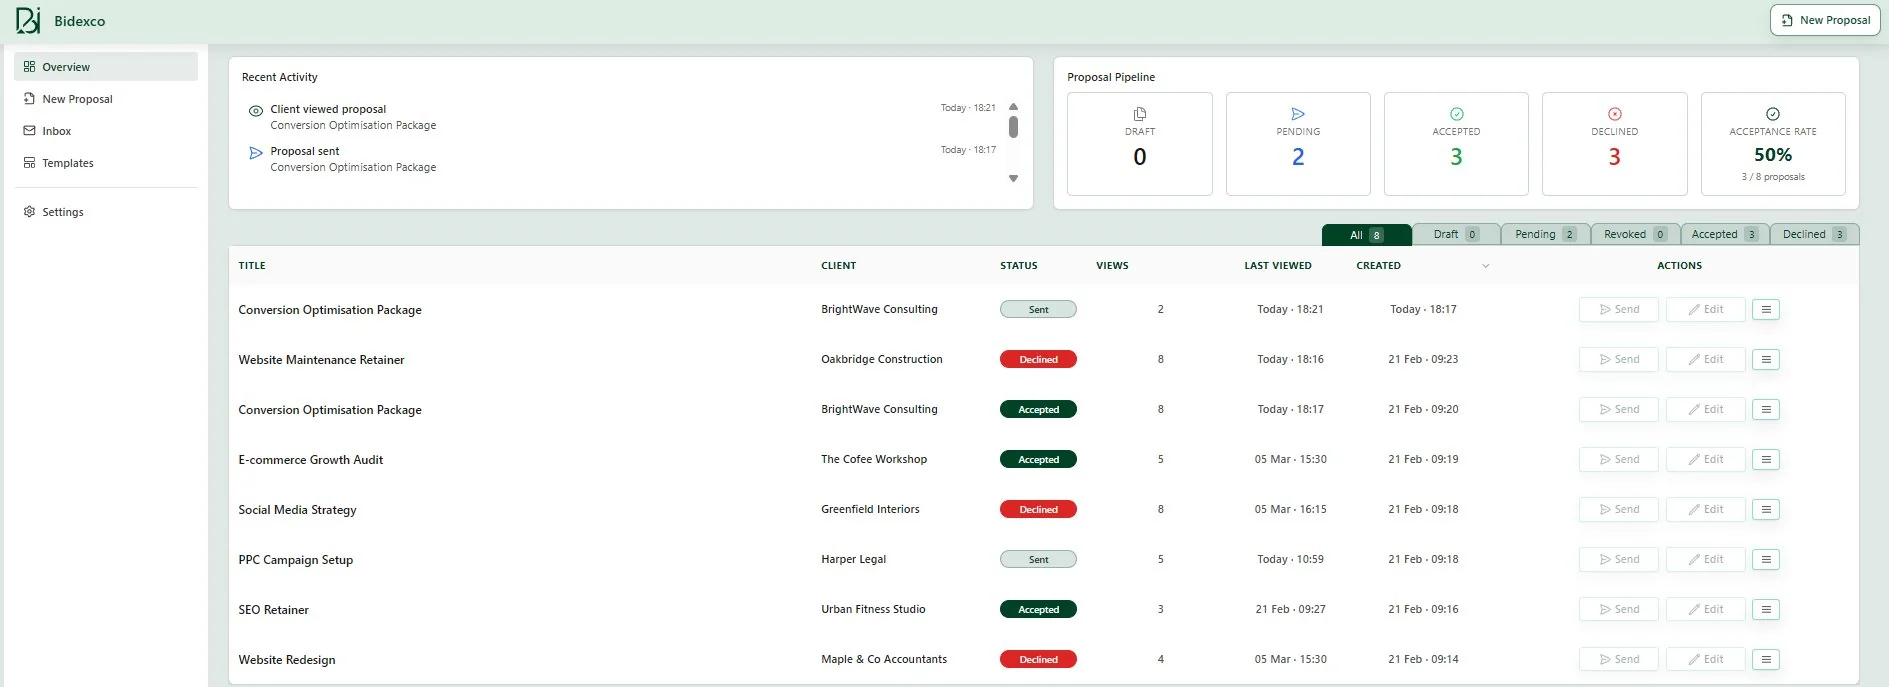Screen dimensions: 1889x687
Task: Click the Draft pipeline card icon
Action: pos(1139,114)
